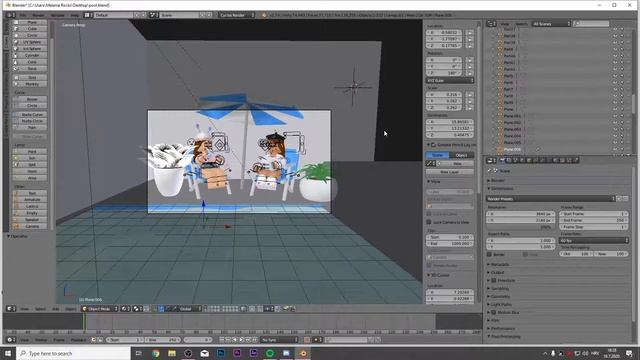Open the Help menu
640x360 pixels.
point(74,15)
